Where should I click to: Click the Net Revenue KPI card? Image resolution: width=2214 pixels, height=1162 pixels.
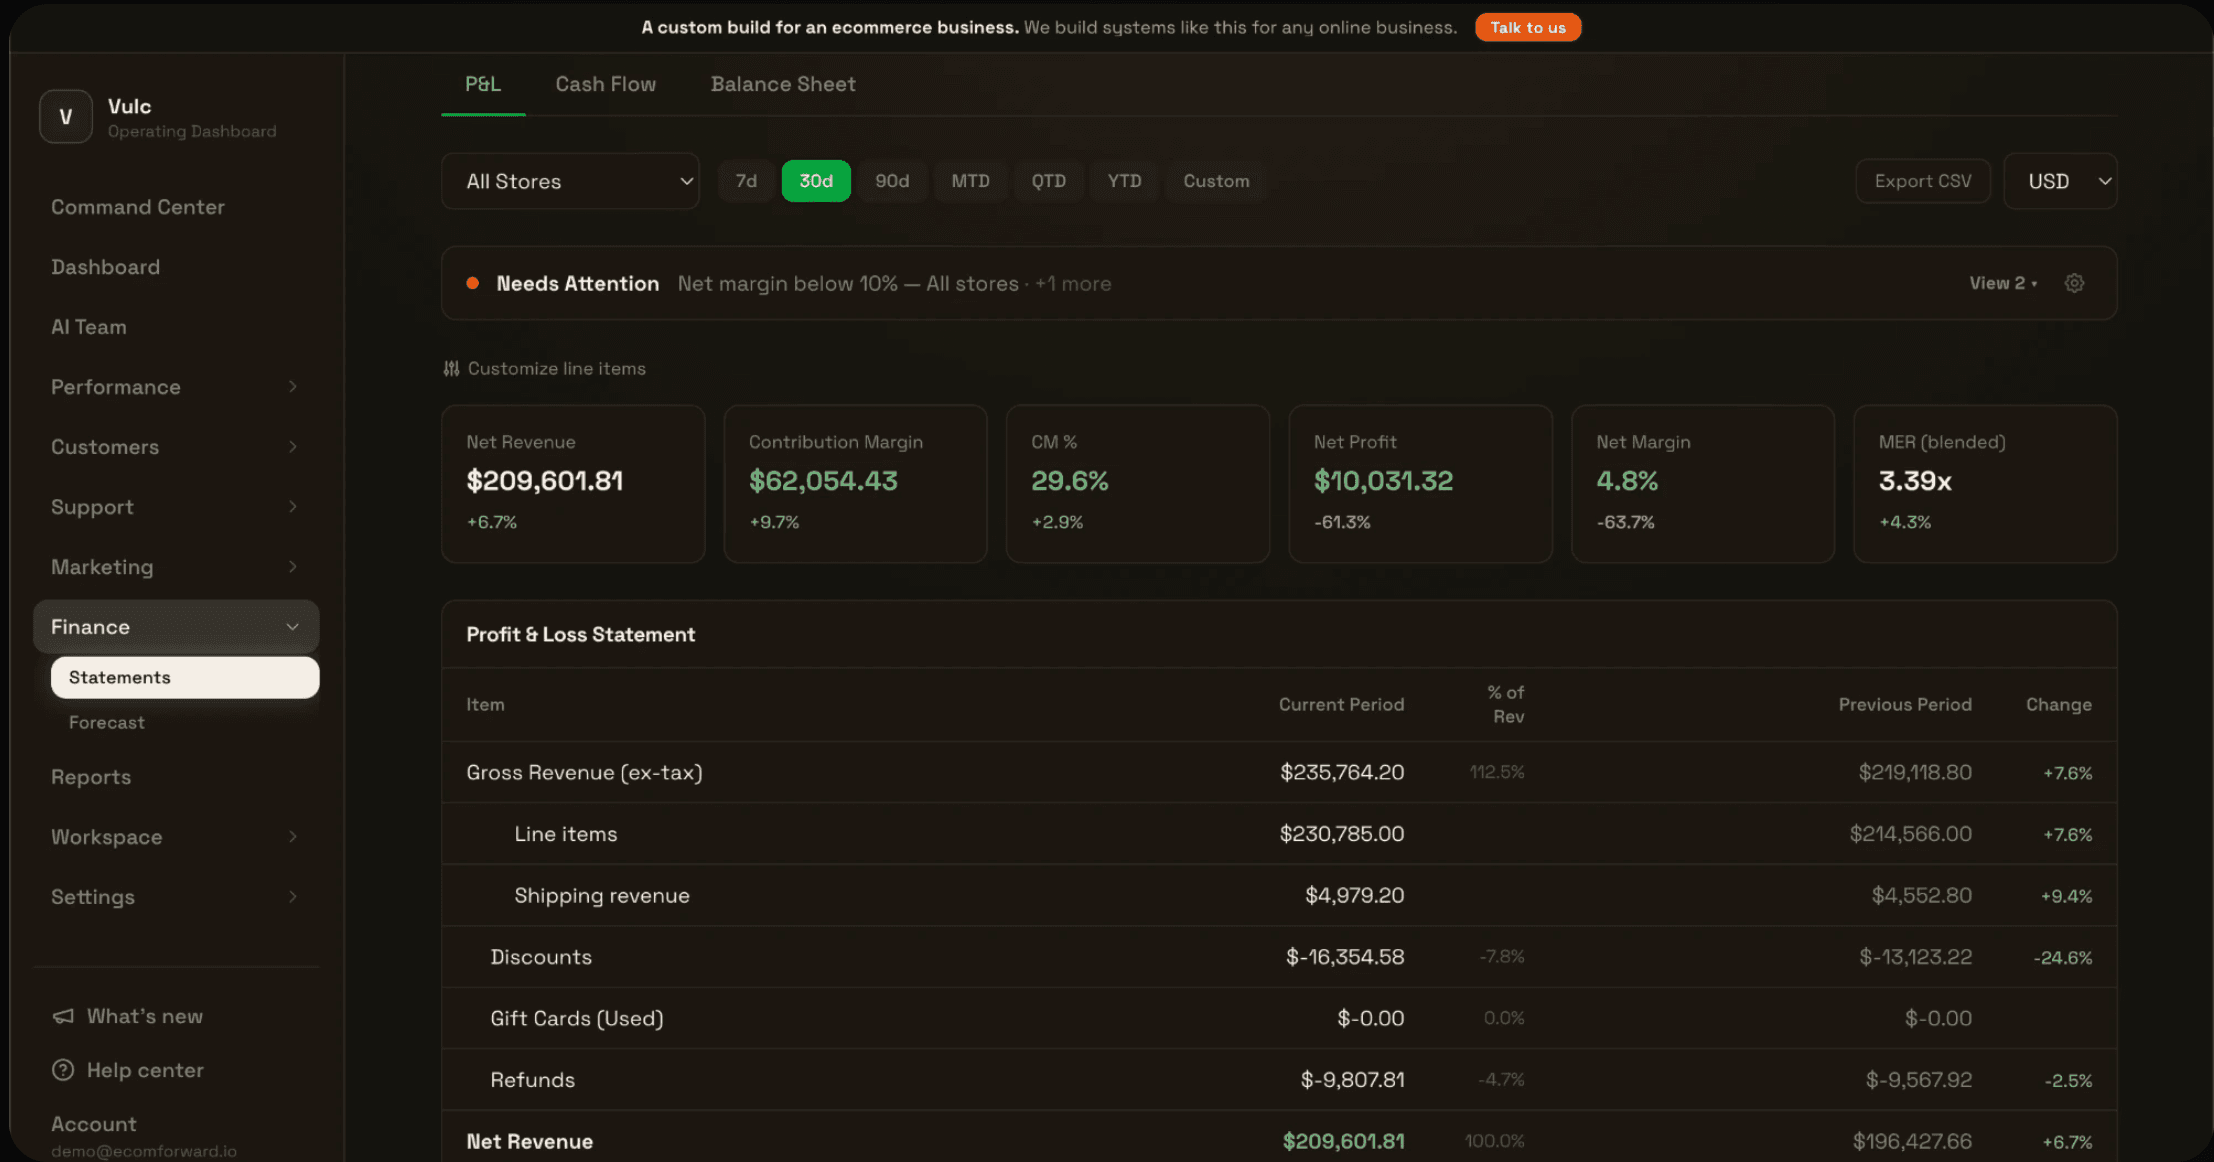(x=573, y=484)
